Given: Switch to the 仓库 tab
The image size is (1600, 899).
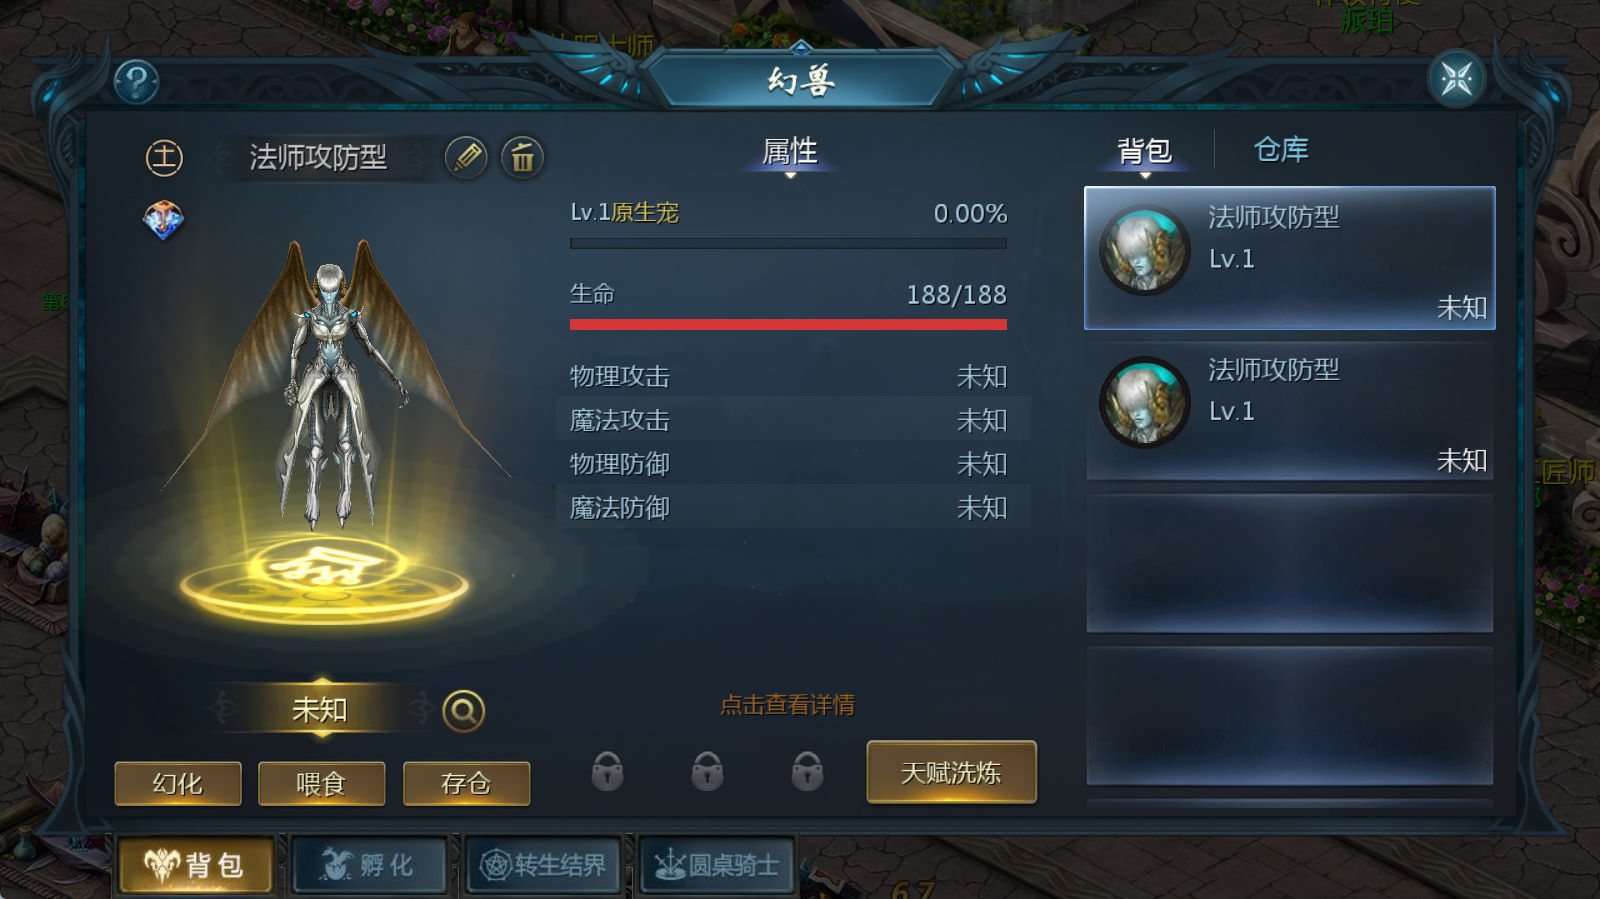Looking at the screenshot, I should [x=1281, y=150].
